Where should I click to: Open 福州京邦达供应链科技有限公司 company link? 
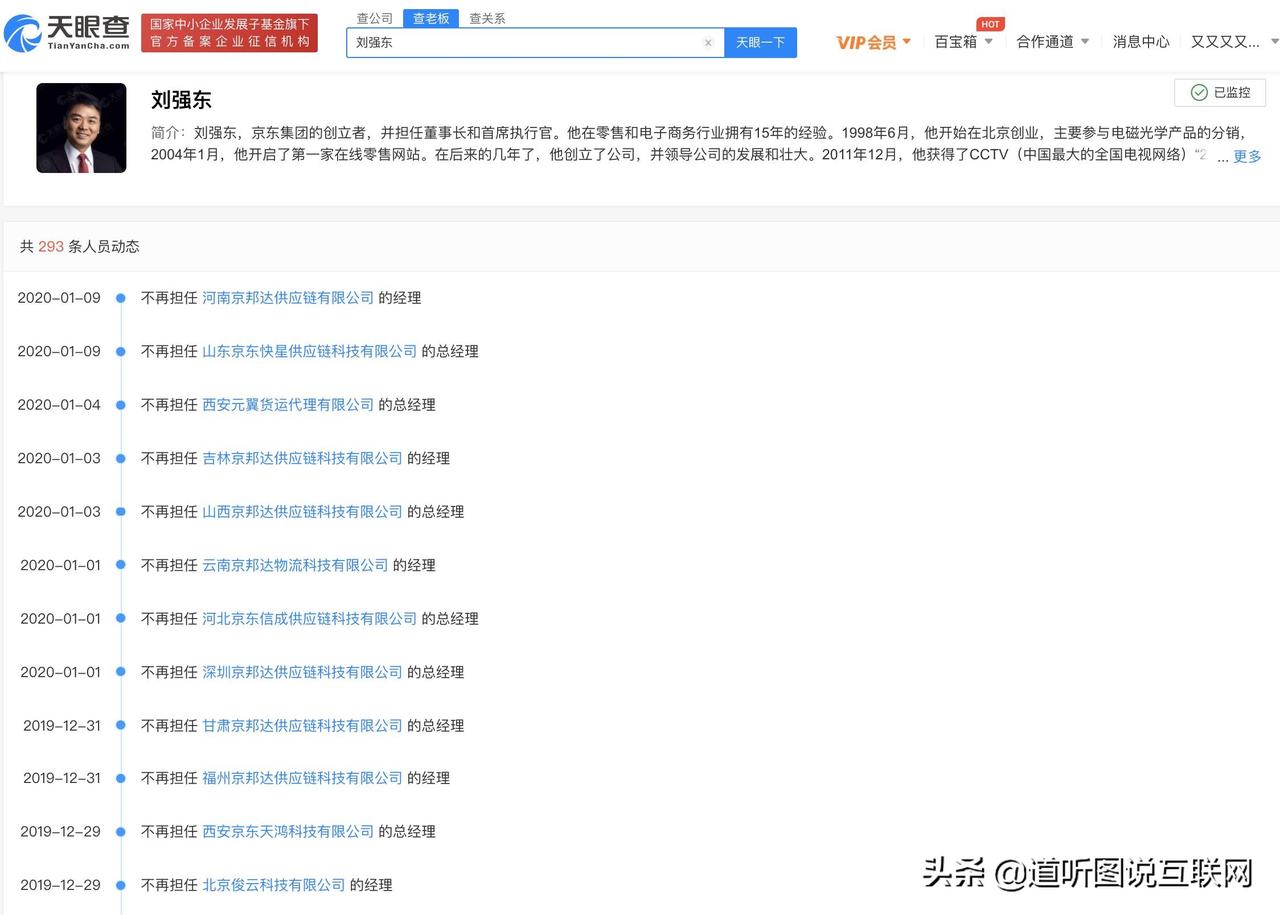302,778
